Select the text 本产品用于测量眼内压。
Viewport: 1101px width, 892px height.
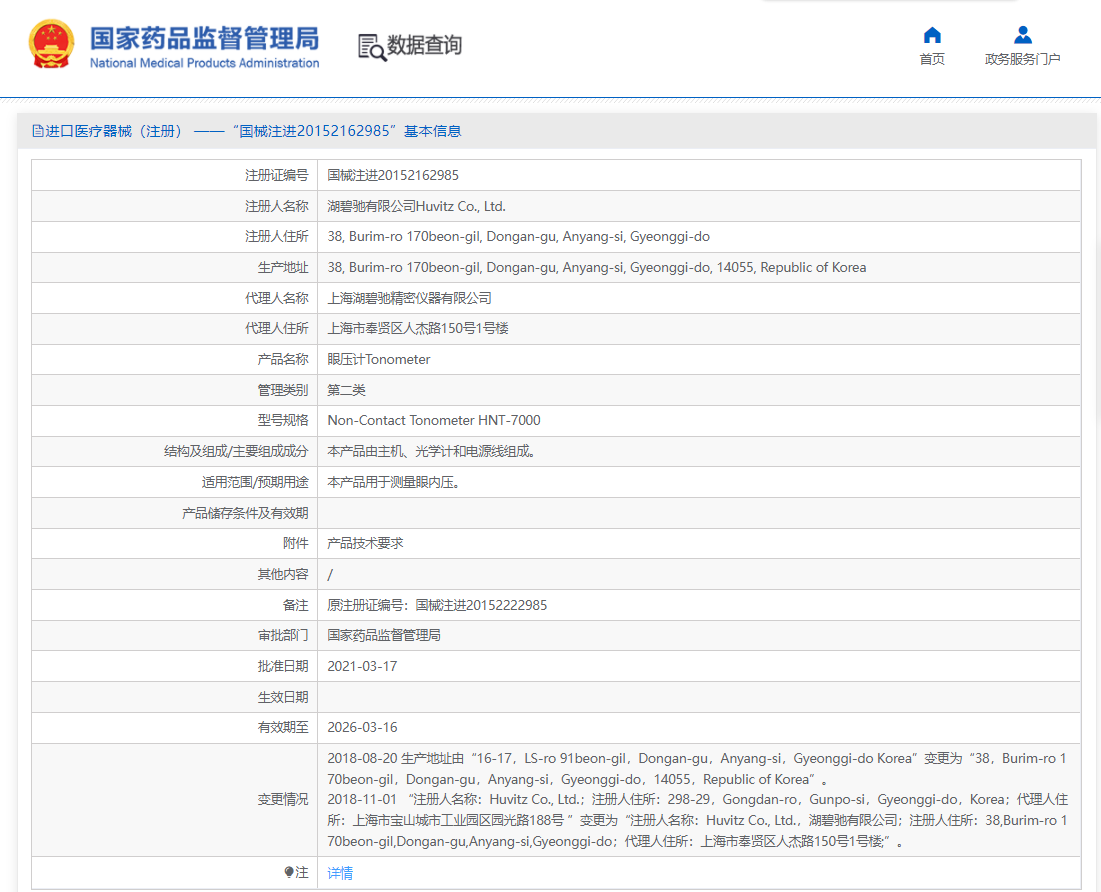394,483
